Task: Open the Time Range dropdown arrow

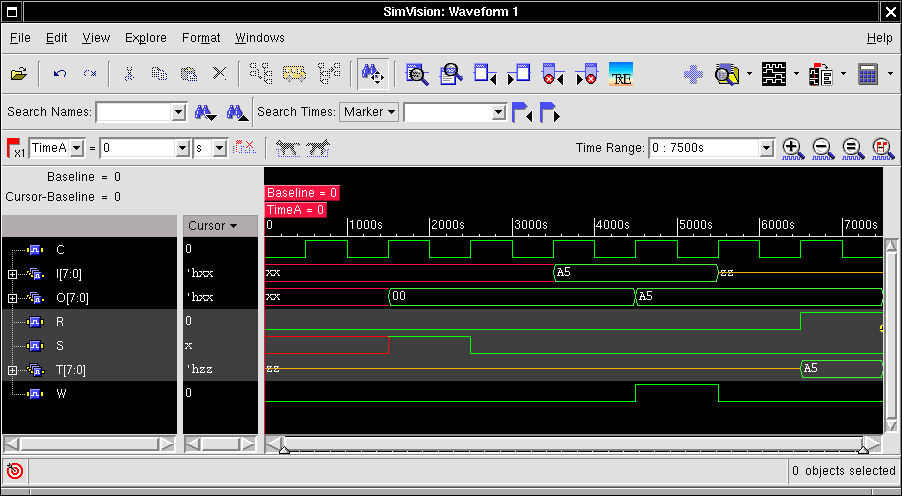Action: pyautogui.click(x=767, y=148)
